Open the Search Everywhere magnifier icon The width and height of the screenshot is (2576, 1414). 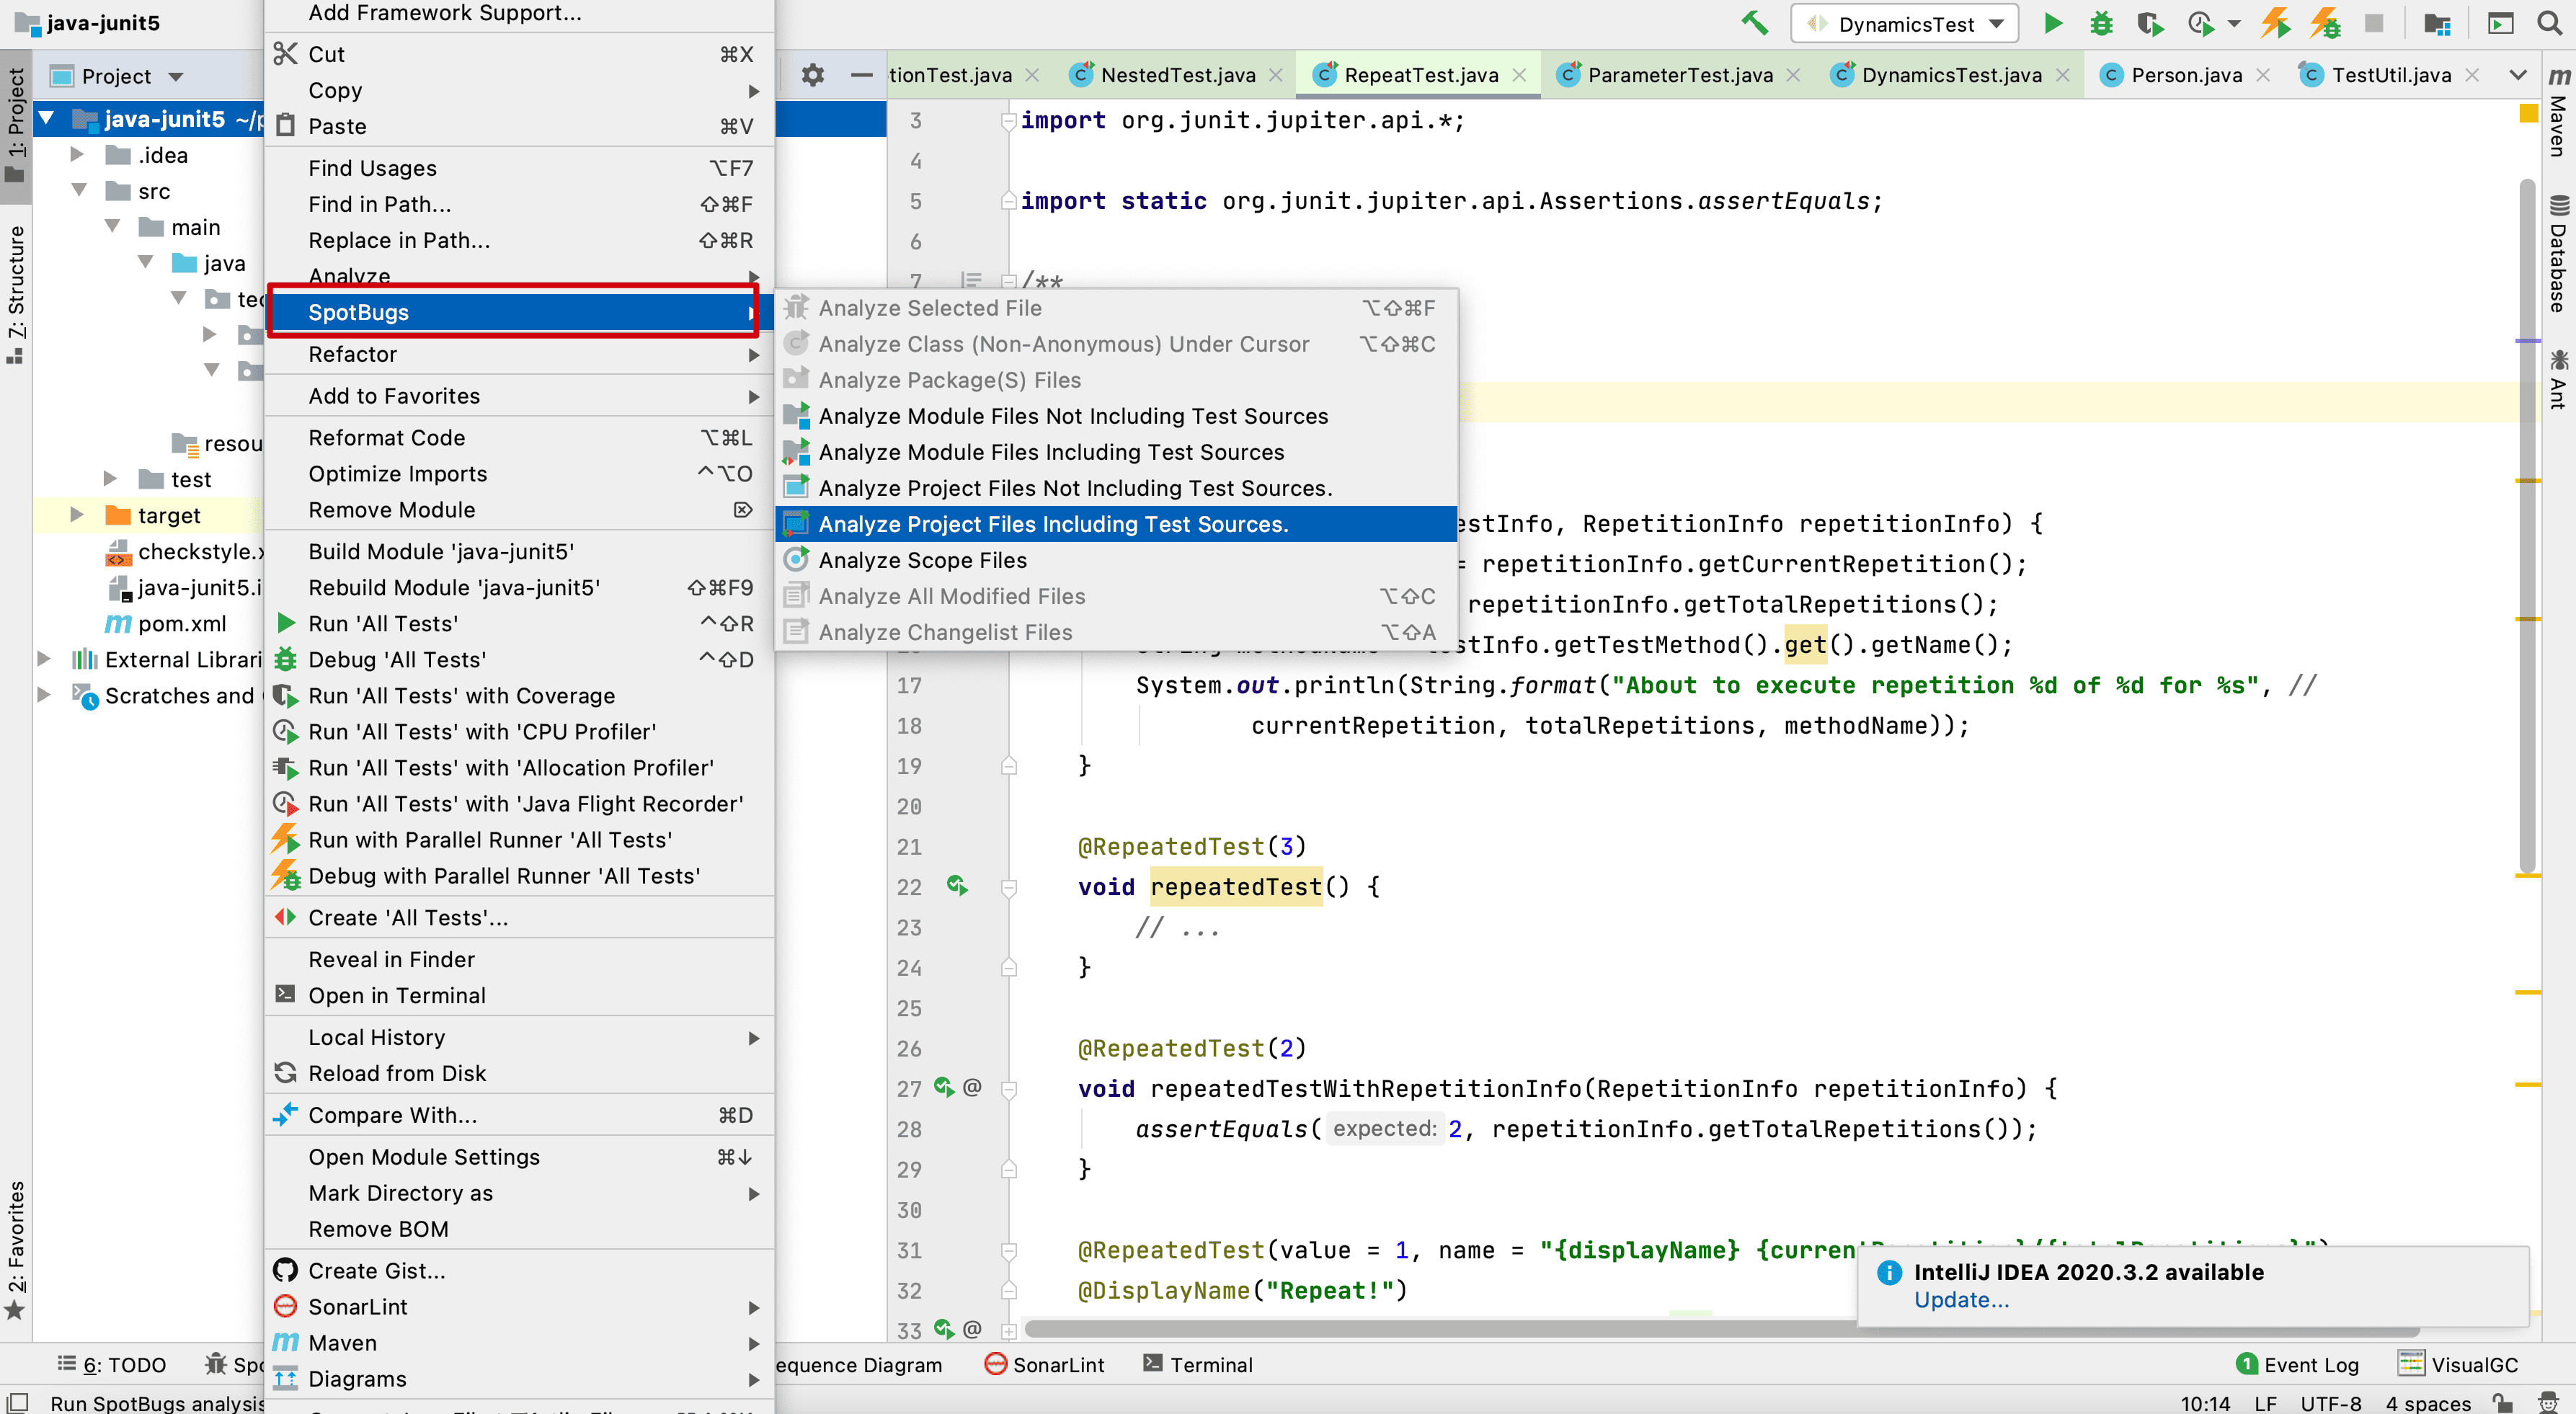coord(2549,23)
